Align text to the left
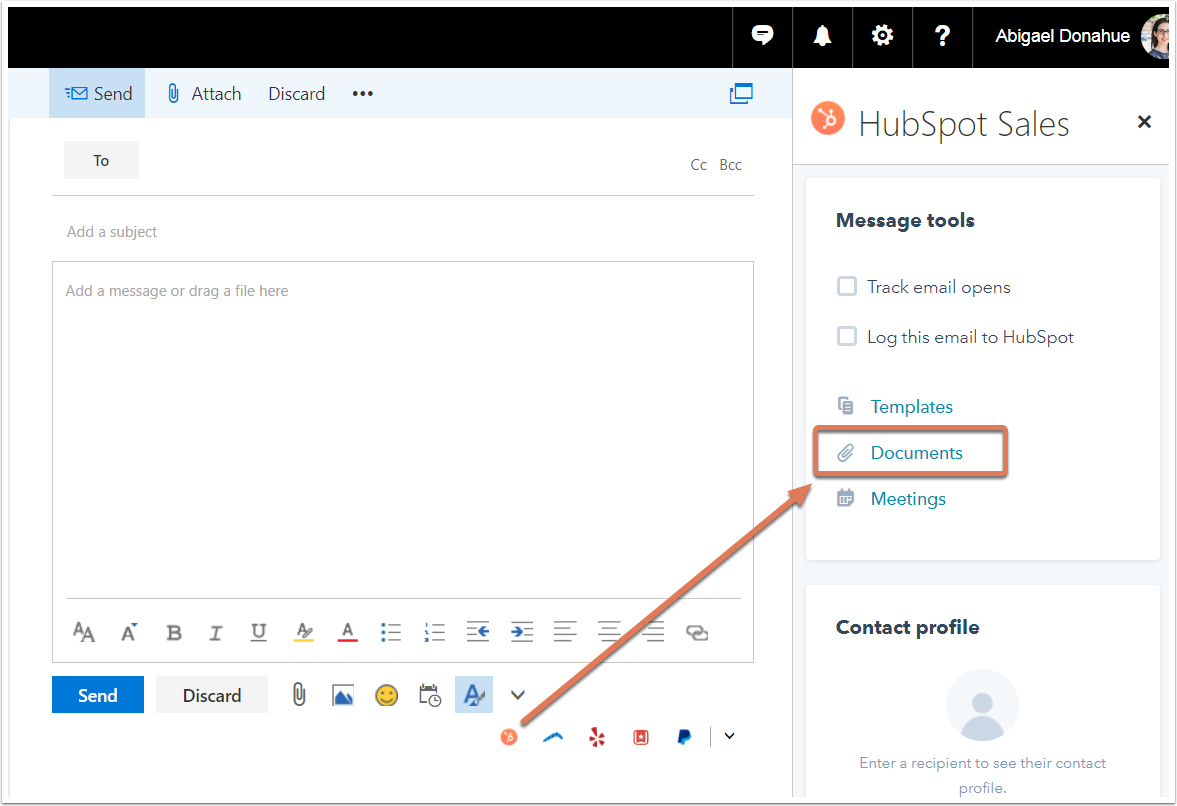This screenshot has height=806, width=1177. (x=565, y=632)
